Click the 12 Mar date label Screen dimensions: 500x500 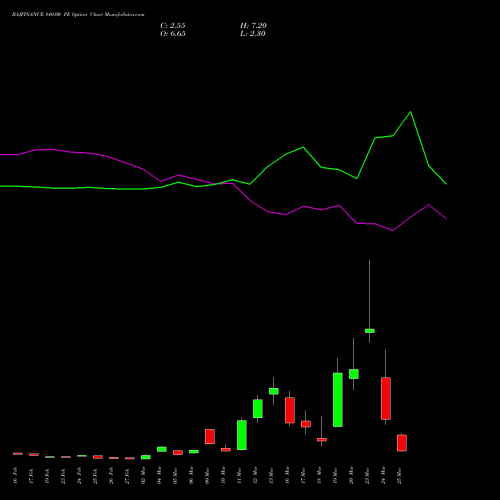[255, 476]
